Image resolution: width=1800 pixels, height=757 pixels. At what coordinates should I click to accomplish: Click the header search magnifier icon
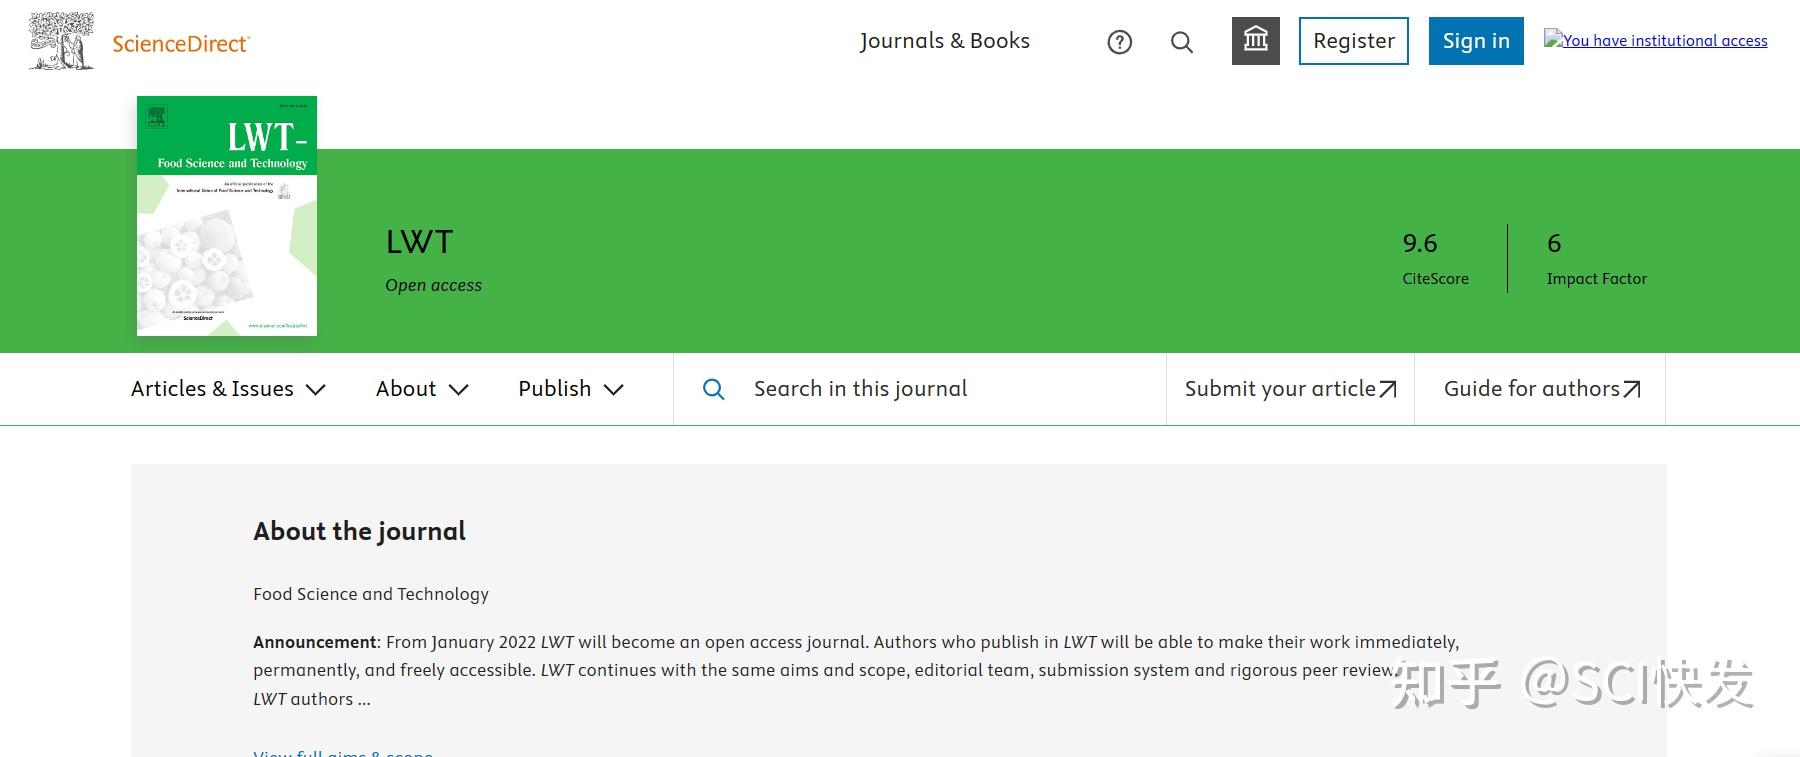(1182, 42)
